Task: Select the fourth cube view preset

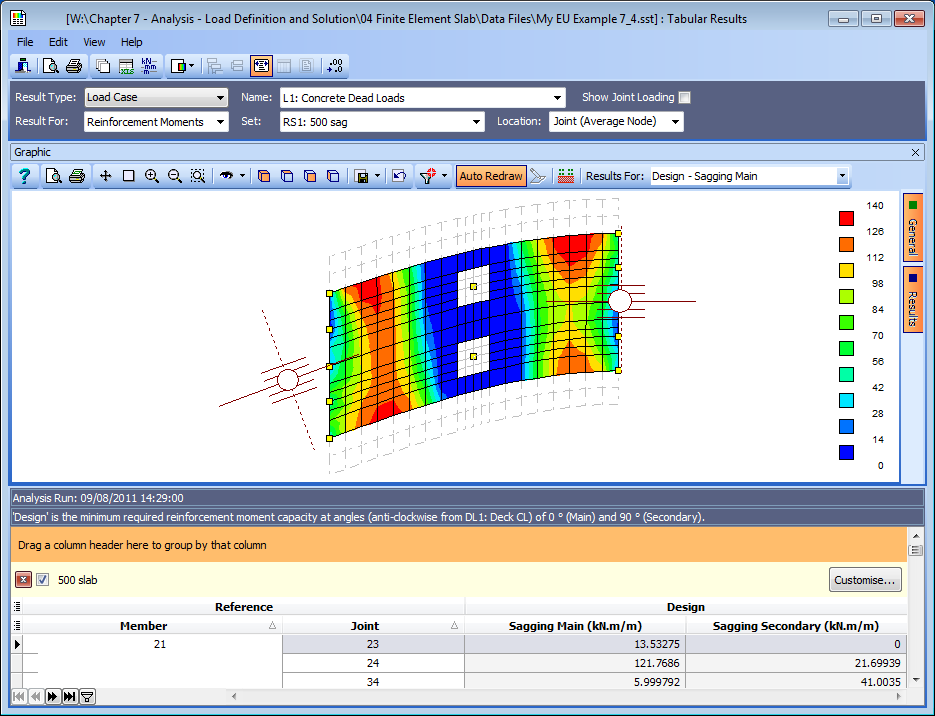Action: click(333, 176)
